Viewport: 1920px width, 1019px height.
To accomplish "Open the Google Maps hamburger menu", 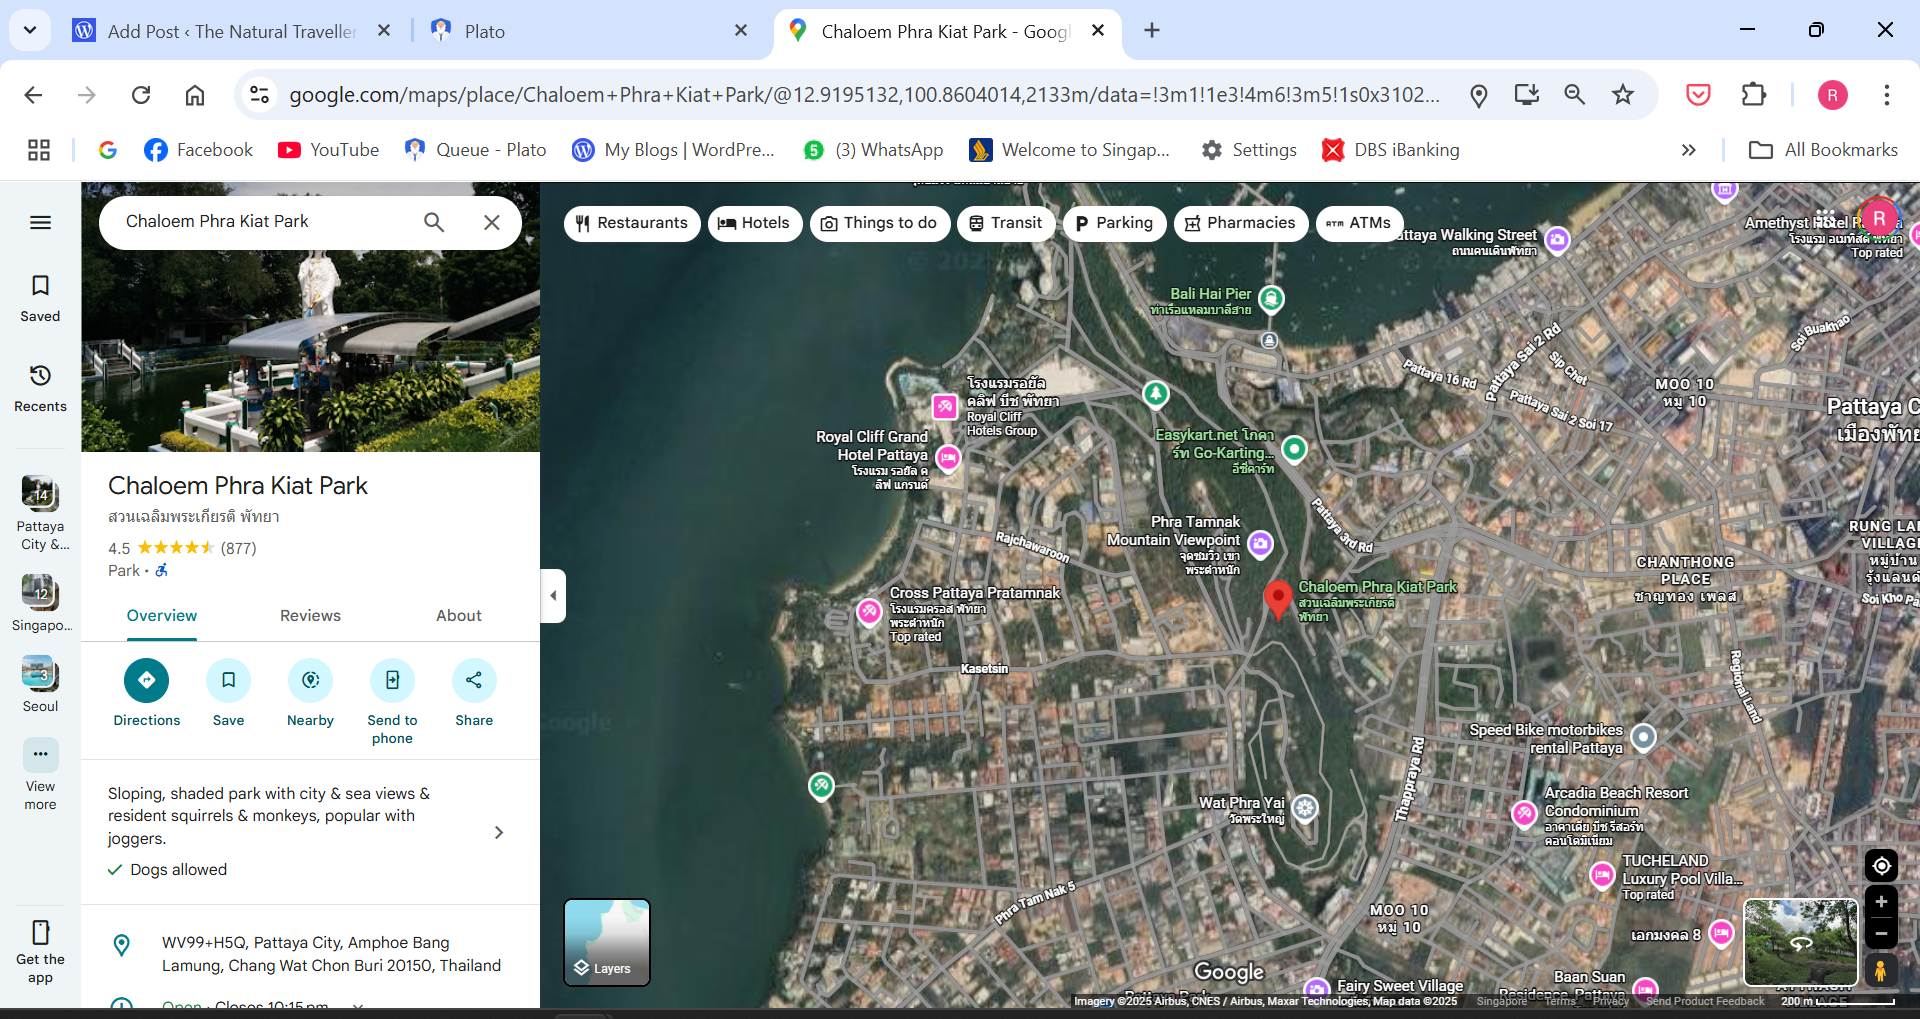I will [x=40, y=223].
